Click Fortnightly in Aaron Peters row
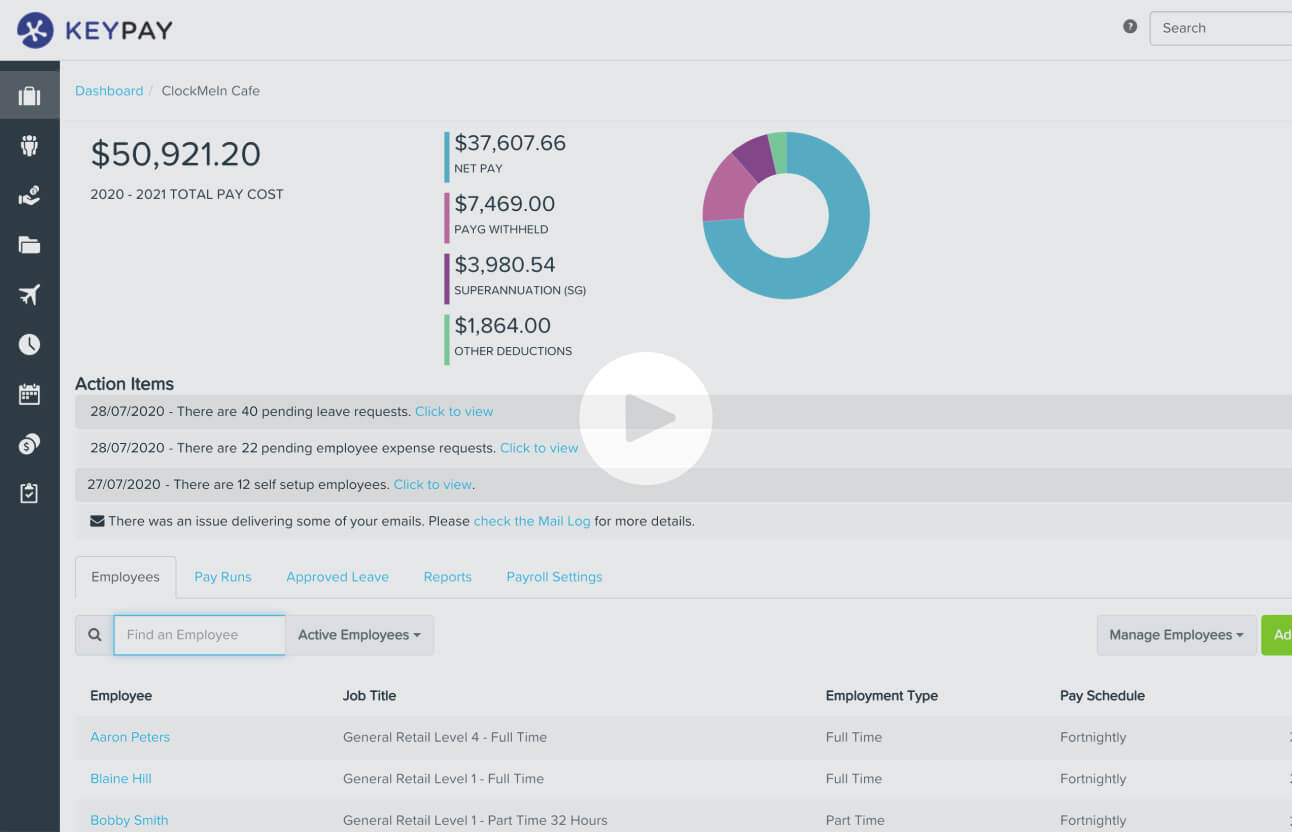Screen dimensions: 1292x832 1093,737
